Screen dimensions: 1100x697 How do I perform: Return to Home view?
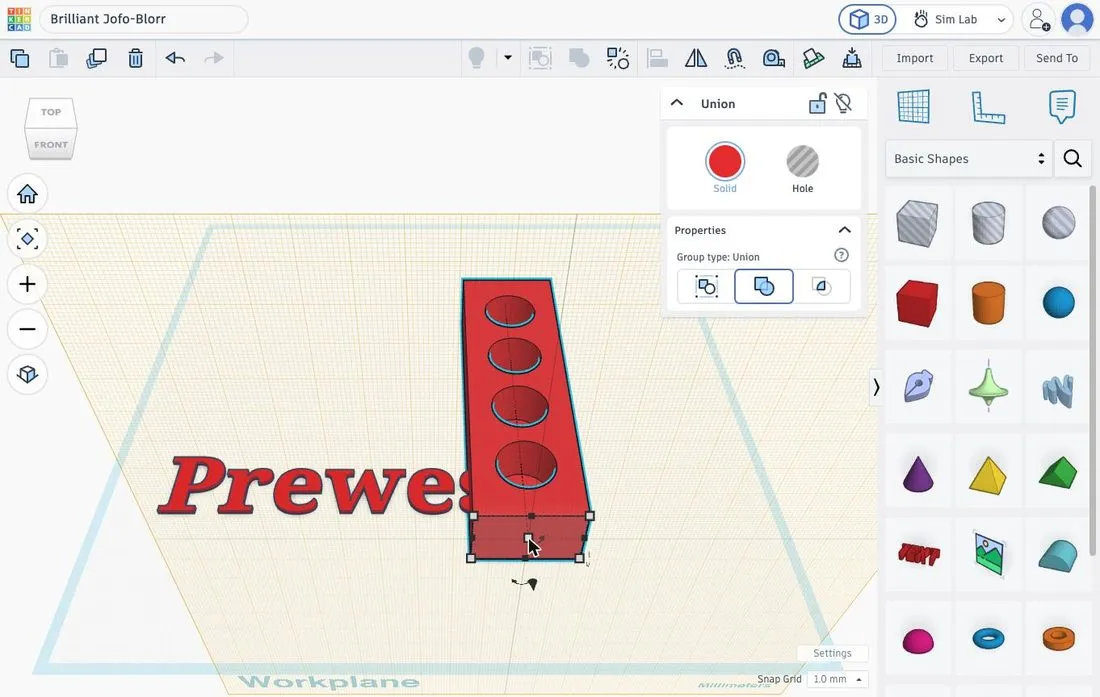pyautogui.click(x=27, y=194)
